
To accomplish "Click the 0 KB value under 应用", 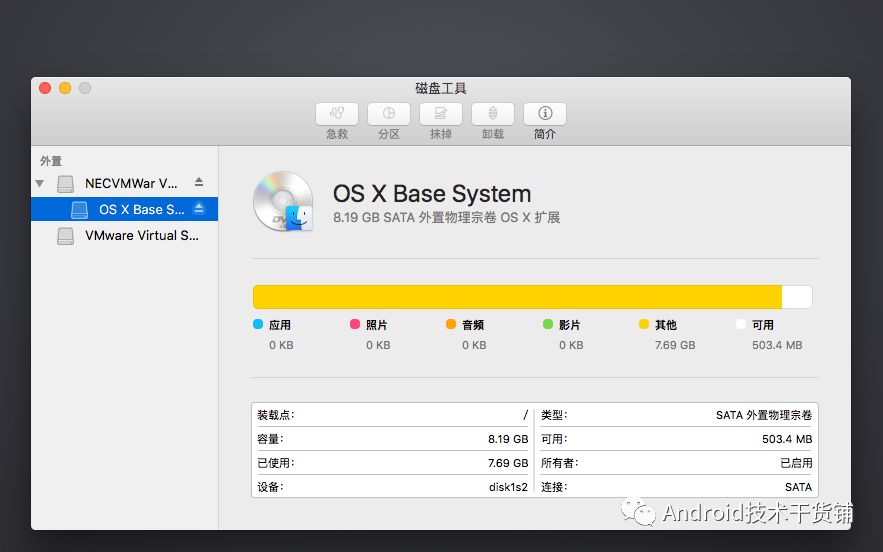I will [x=281, y=345].
